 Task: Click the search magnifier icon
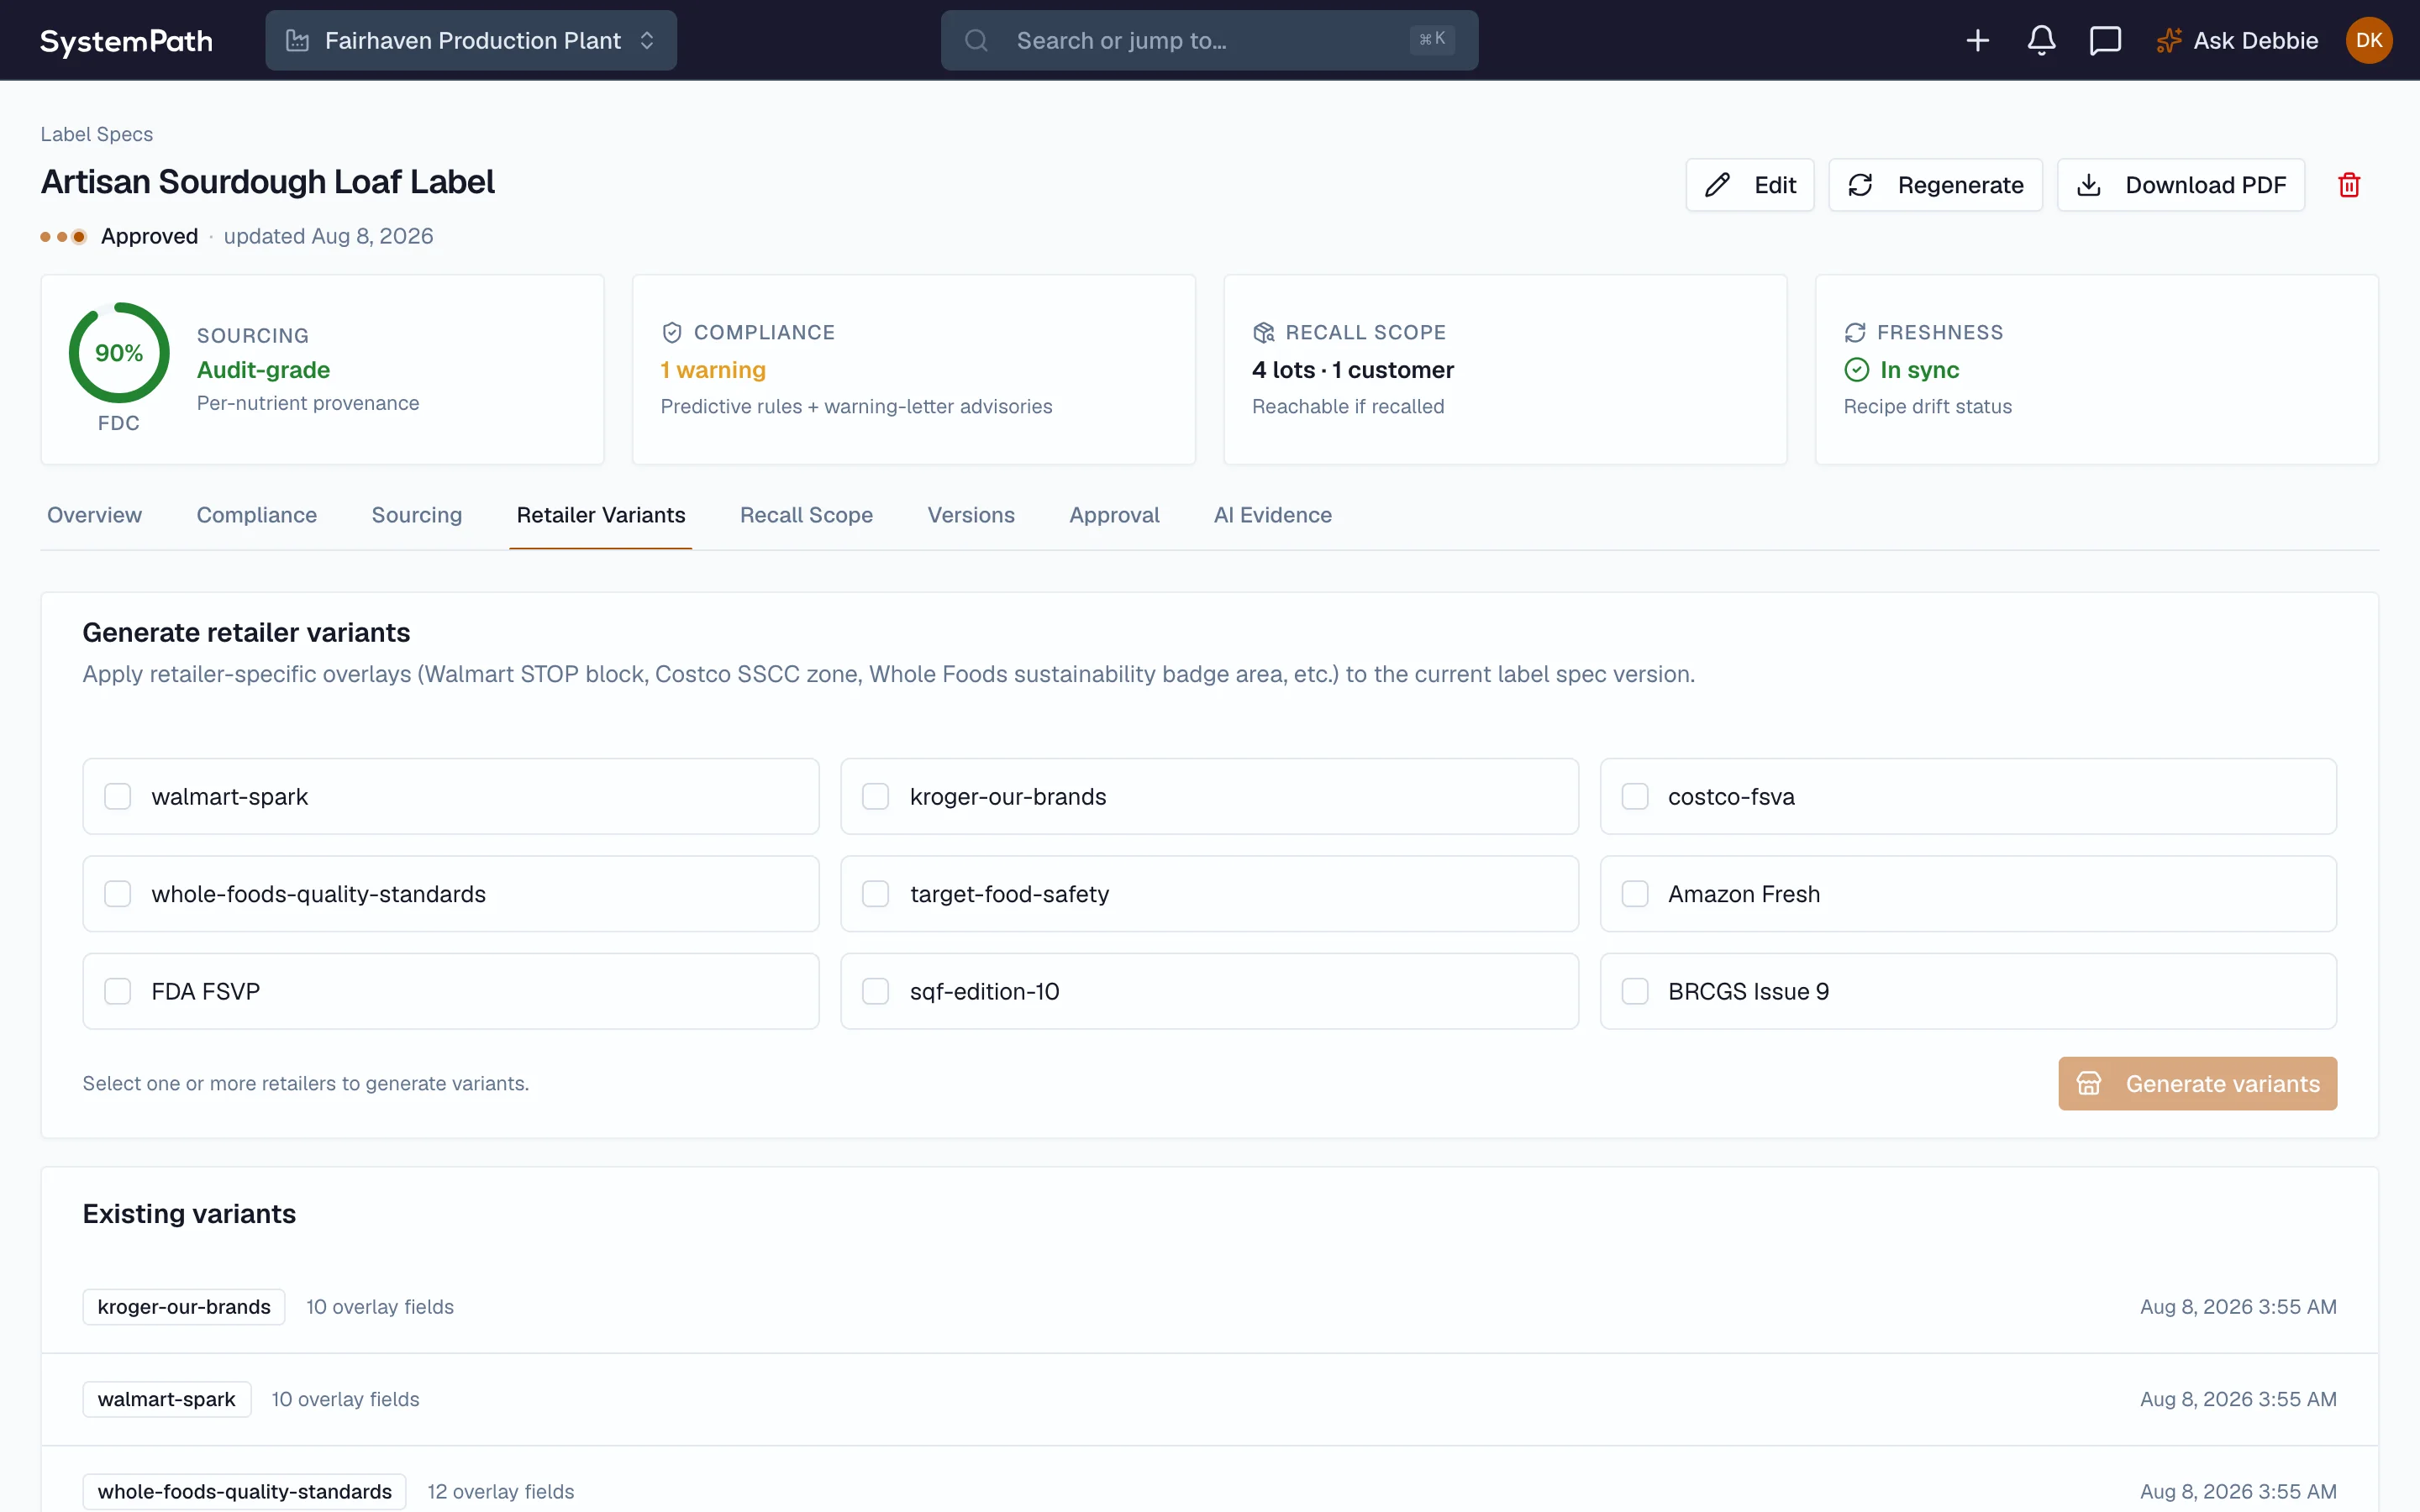976,40
